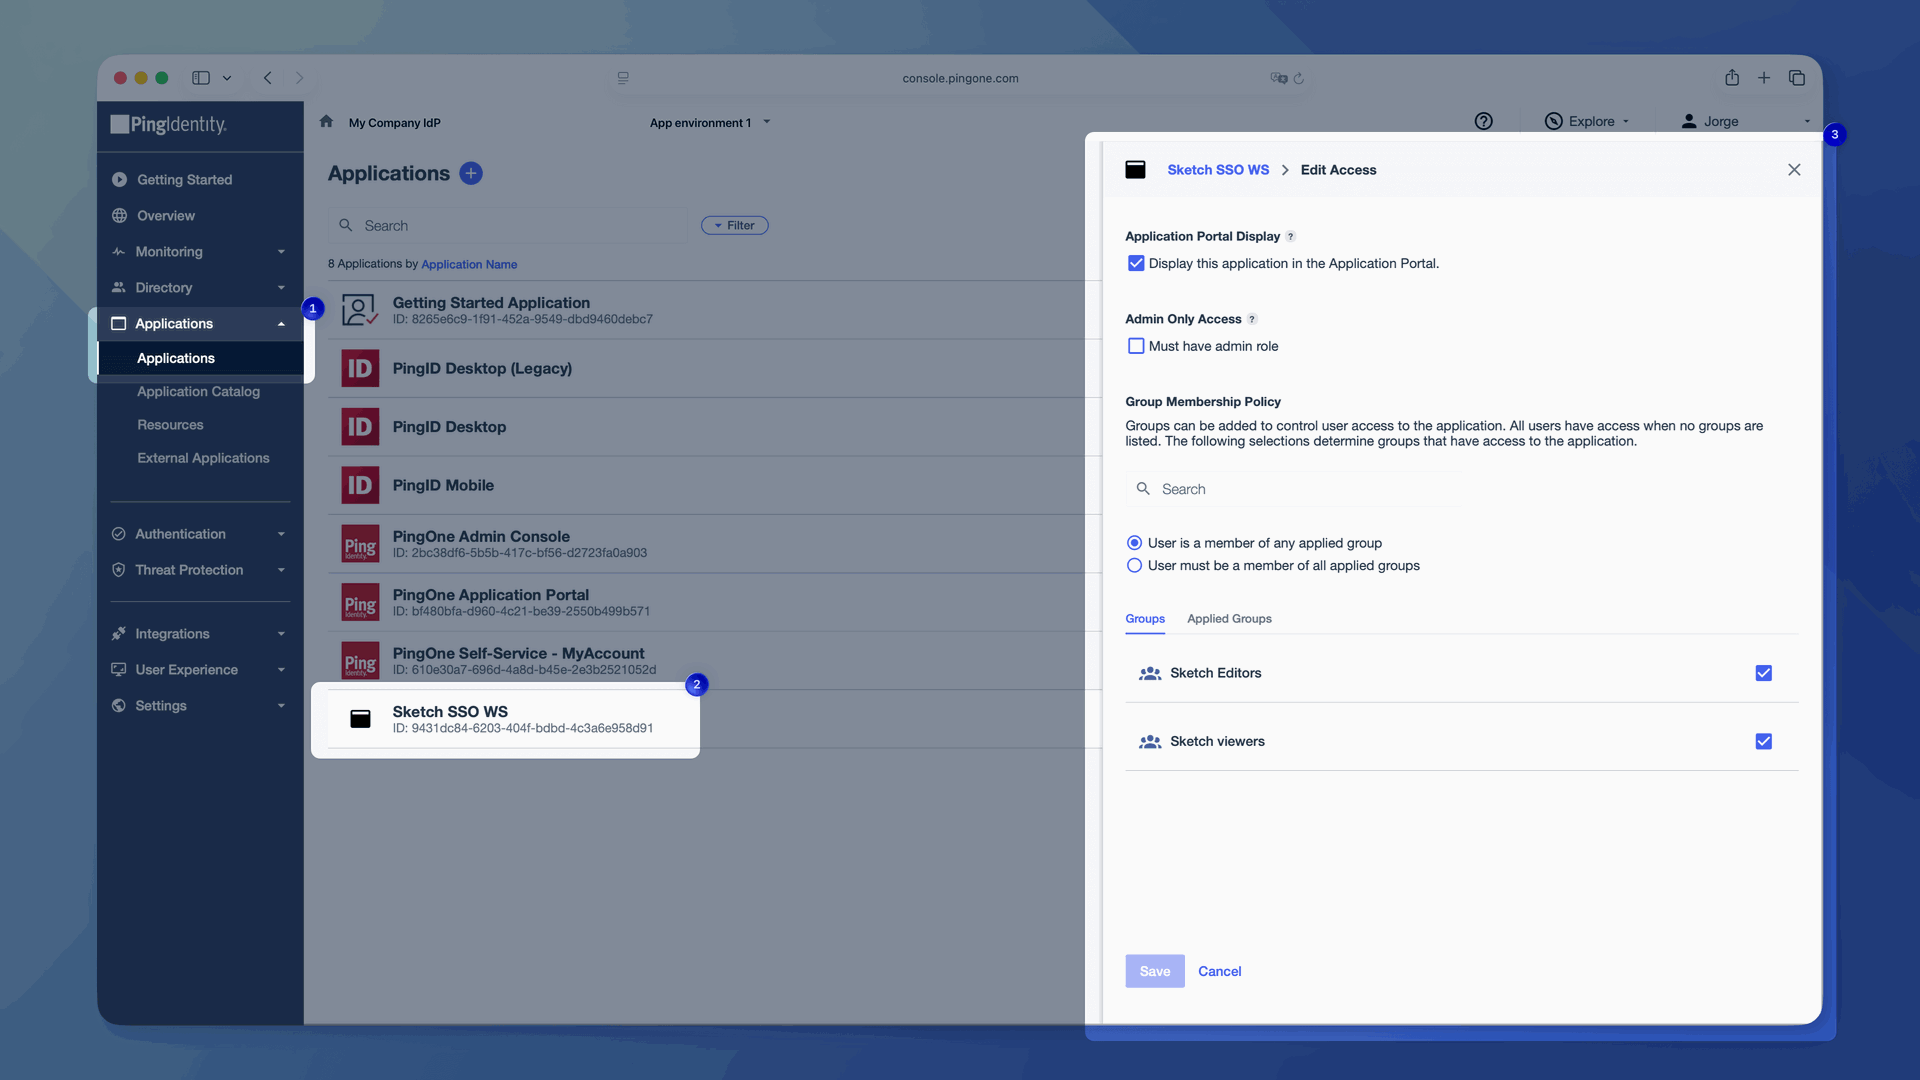Screen dimensions: 1920x1080
Task: Switch to the Groups tab
Action: (x=1145, y=619)
